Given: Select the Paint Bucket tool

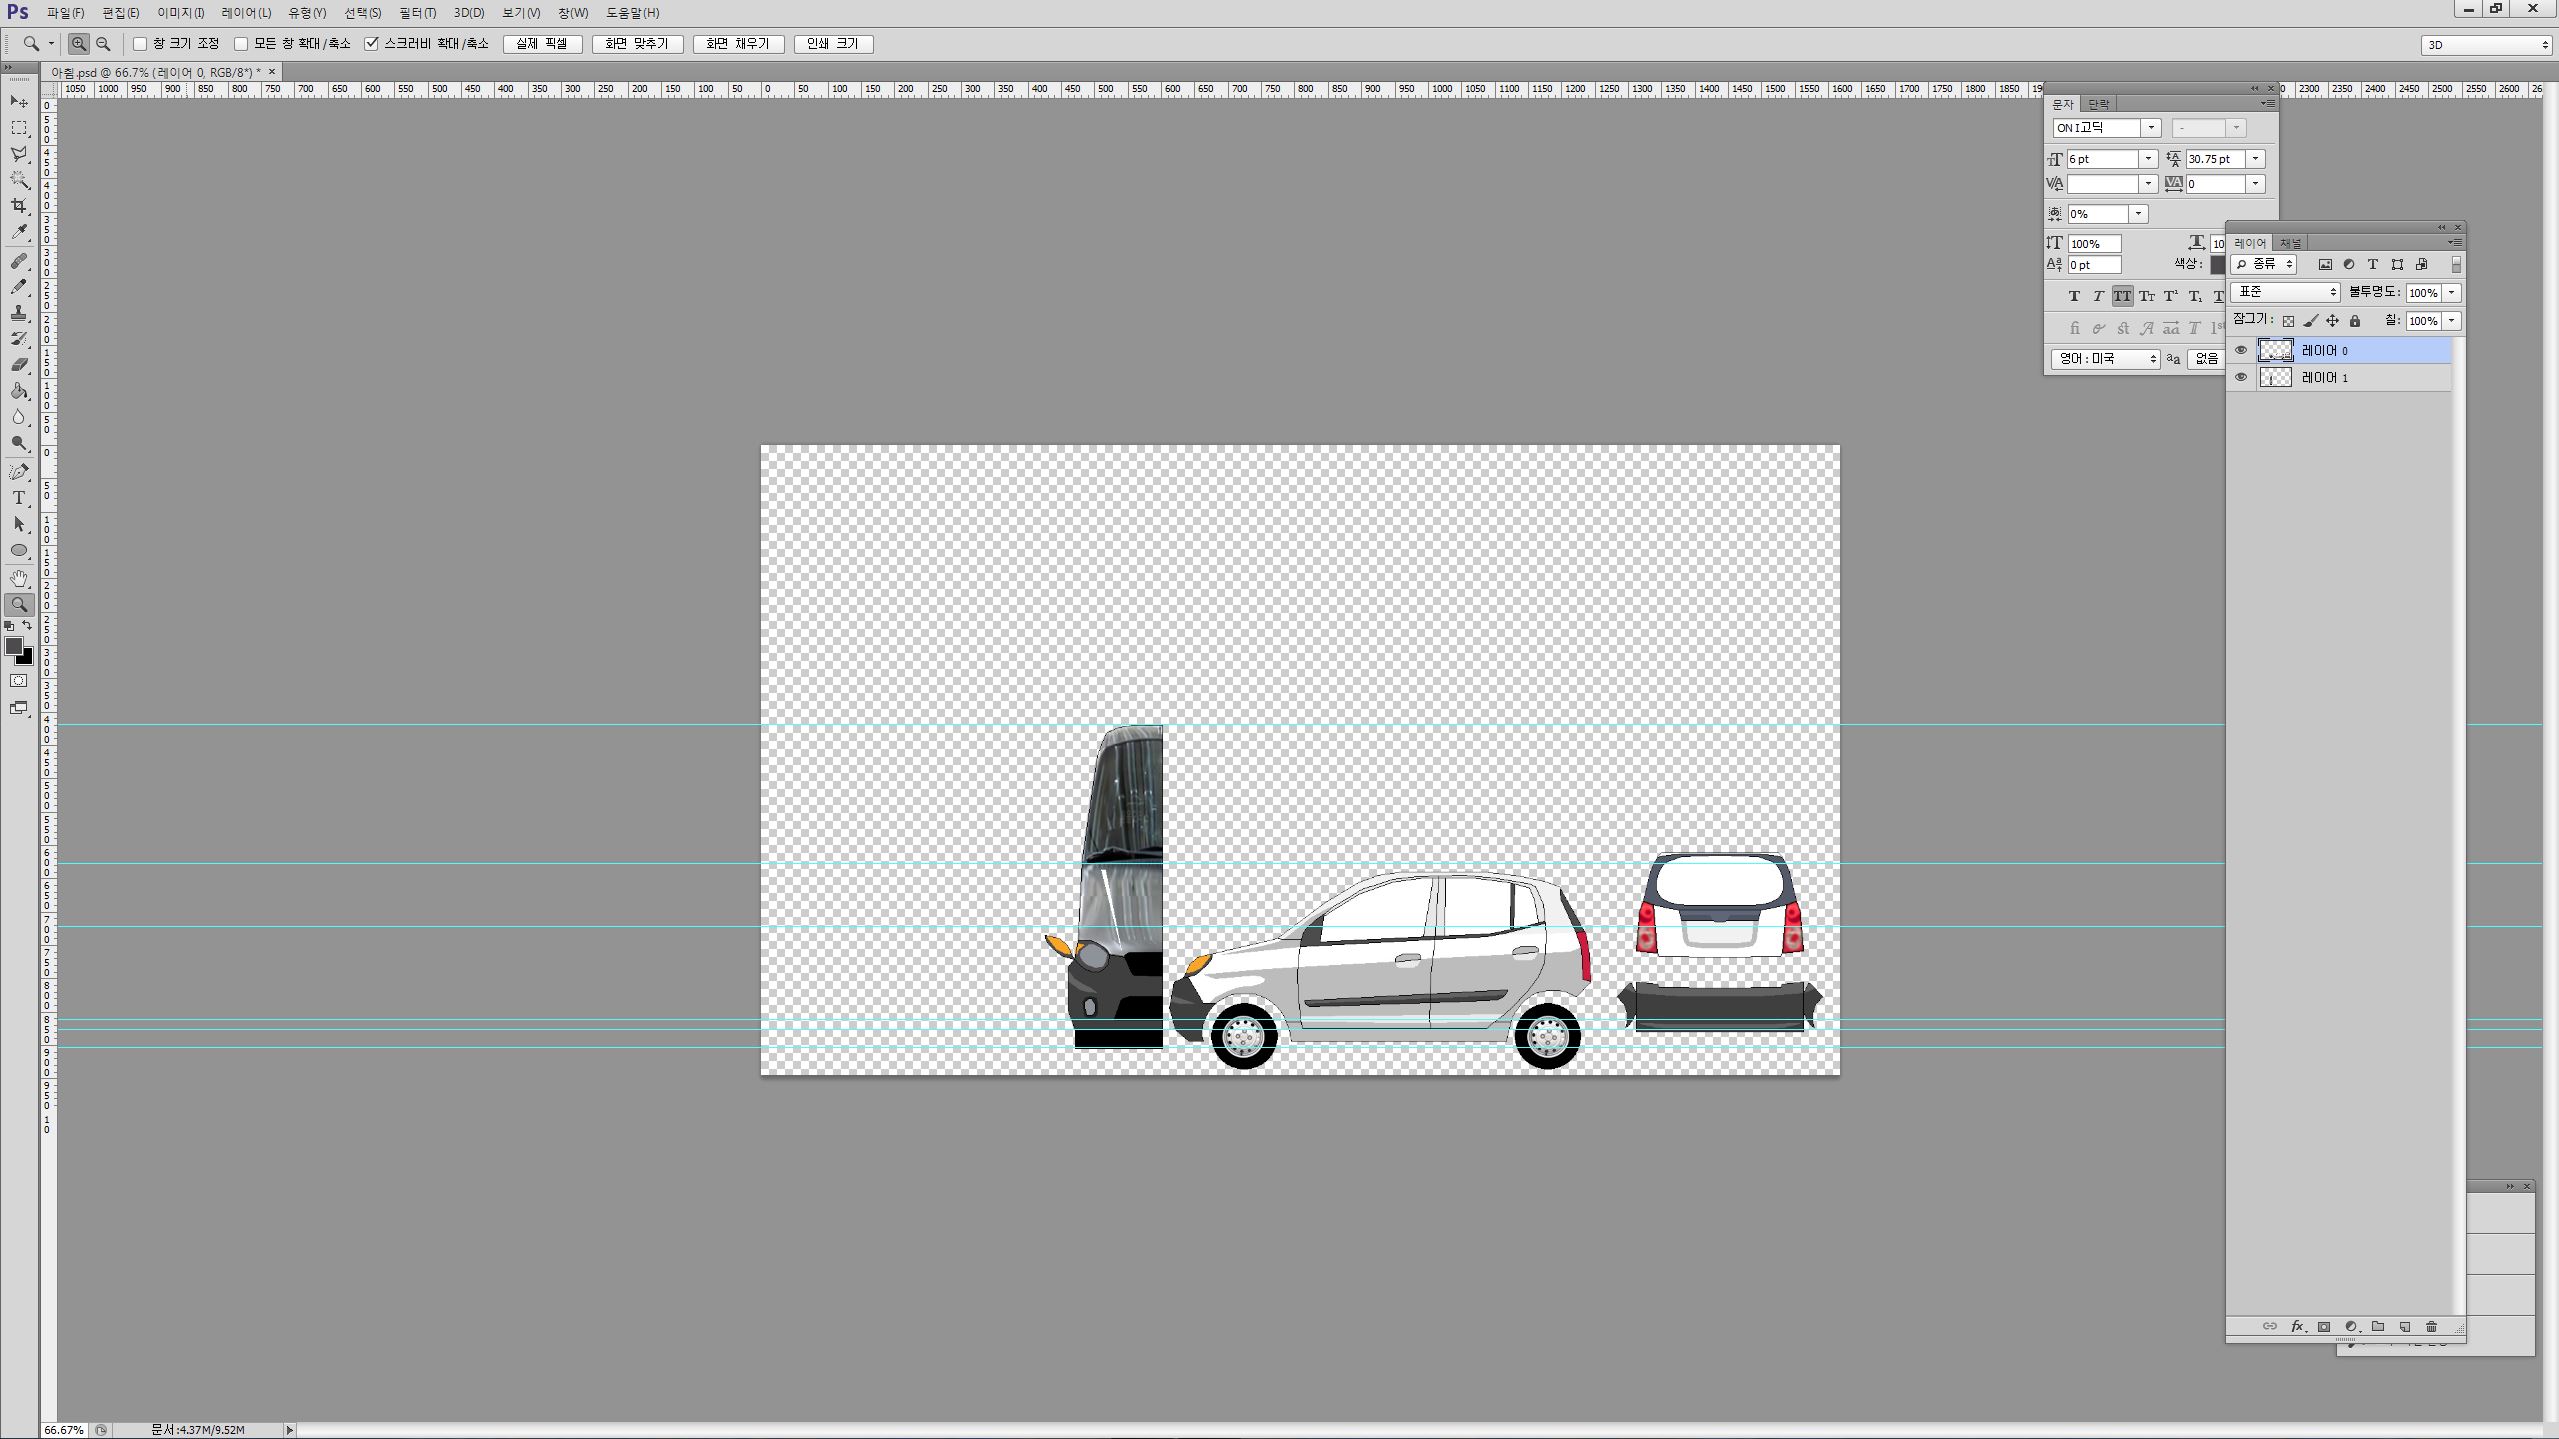Looking at the screenshot, I should point(19,391).
